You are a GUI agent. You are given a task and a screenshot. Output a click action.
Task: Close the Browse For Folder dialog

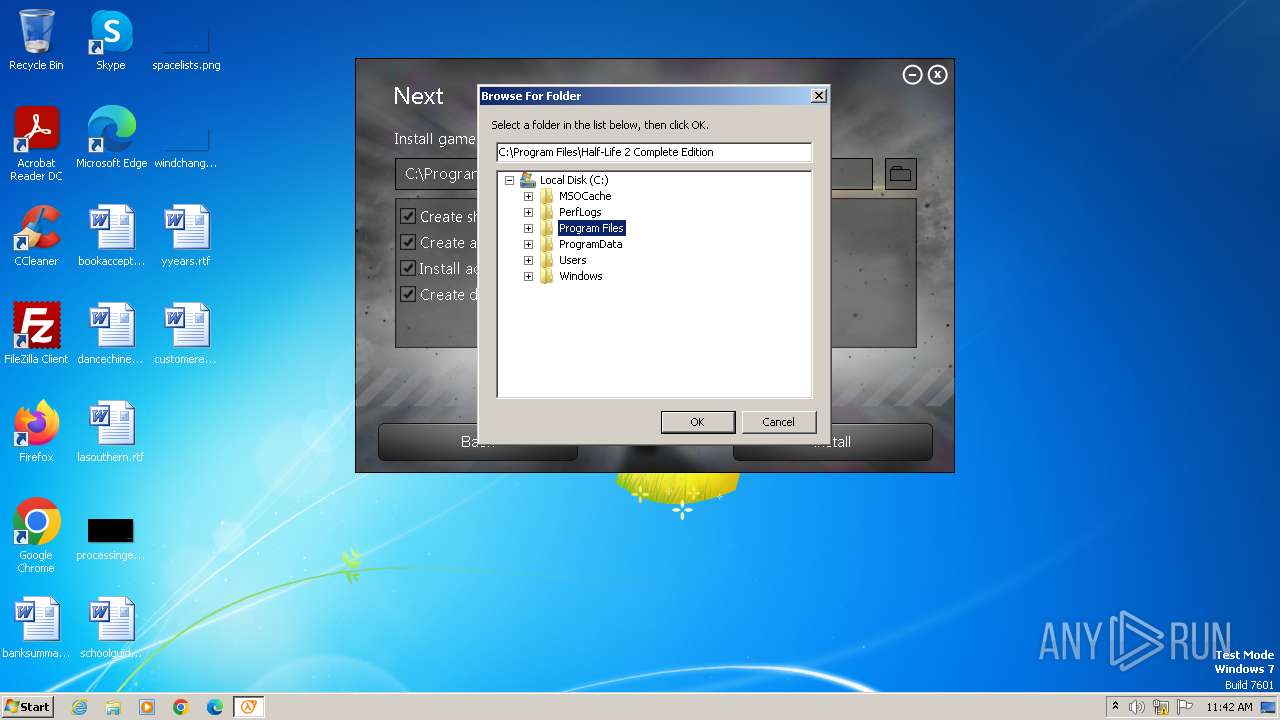tap(818, 96)
